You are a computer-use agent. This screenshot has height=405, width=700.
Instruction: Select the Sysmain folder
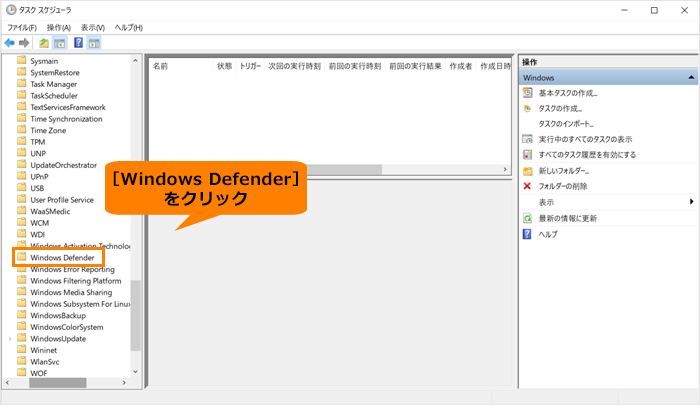pyautogui.click(x=44, y=61)
